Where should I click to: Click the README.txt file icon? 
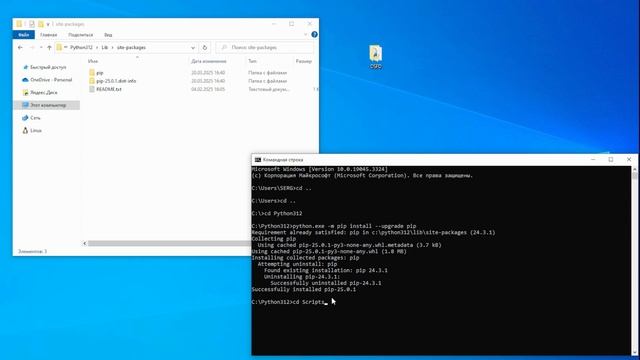92,89
